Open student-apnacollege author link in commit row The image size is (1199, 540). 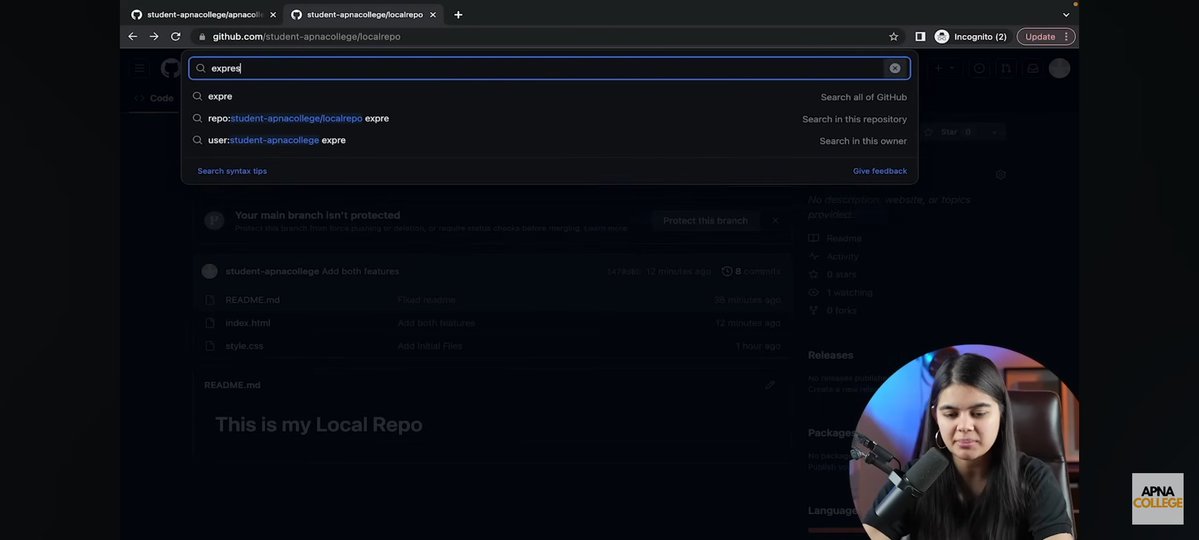tap(271, 272)
